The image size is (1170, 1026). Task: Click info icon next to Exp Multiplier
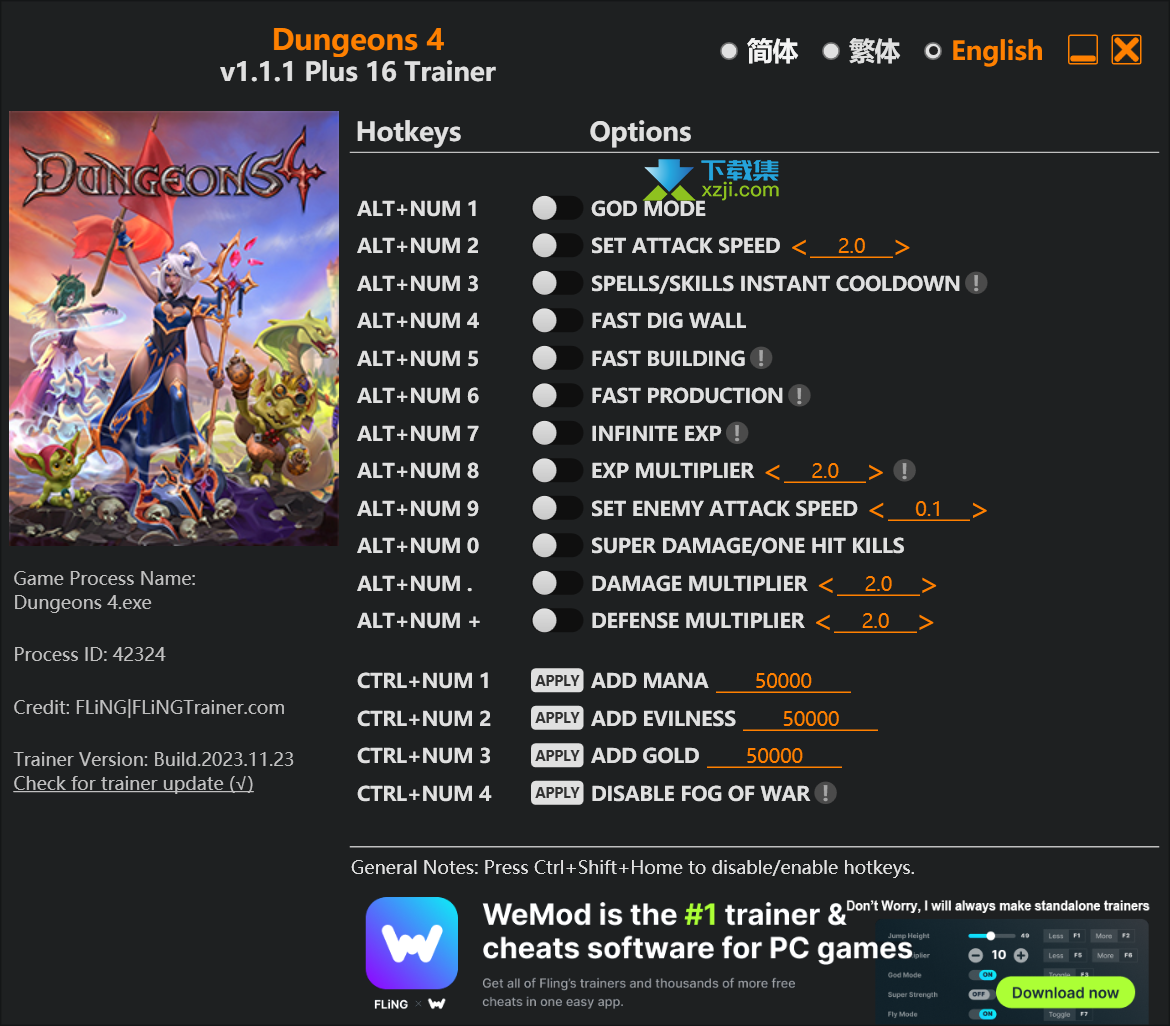click(x=904, y=470)
